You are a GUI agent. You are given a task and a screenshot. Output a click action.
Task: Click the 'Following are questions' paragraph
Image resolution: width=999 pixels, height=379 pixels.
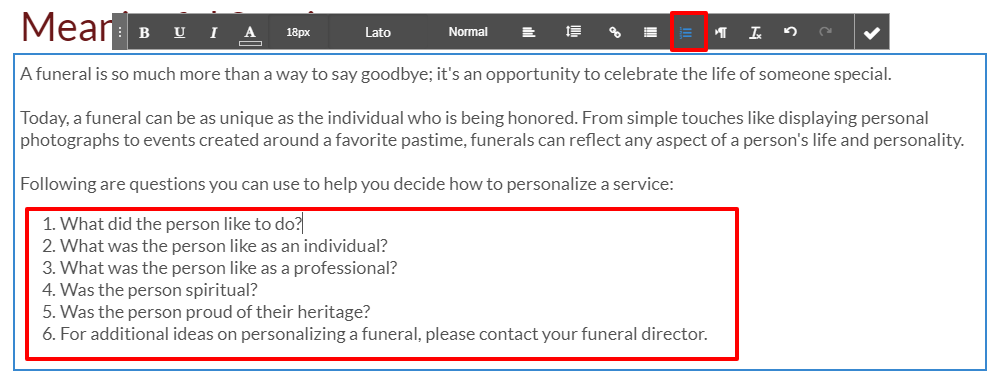347,185
